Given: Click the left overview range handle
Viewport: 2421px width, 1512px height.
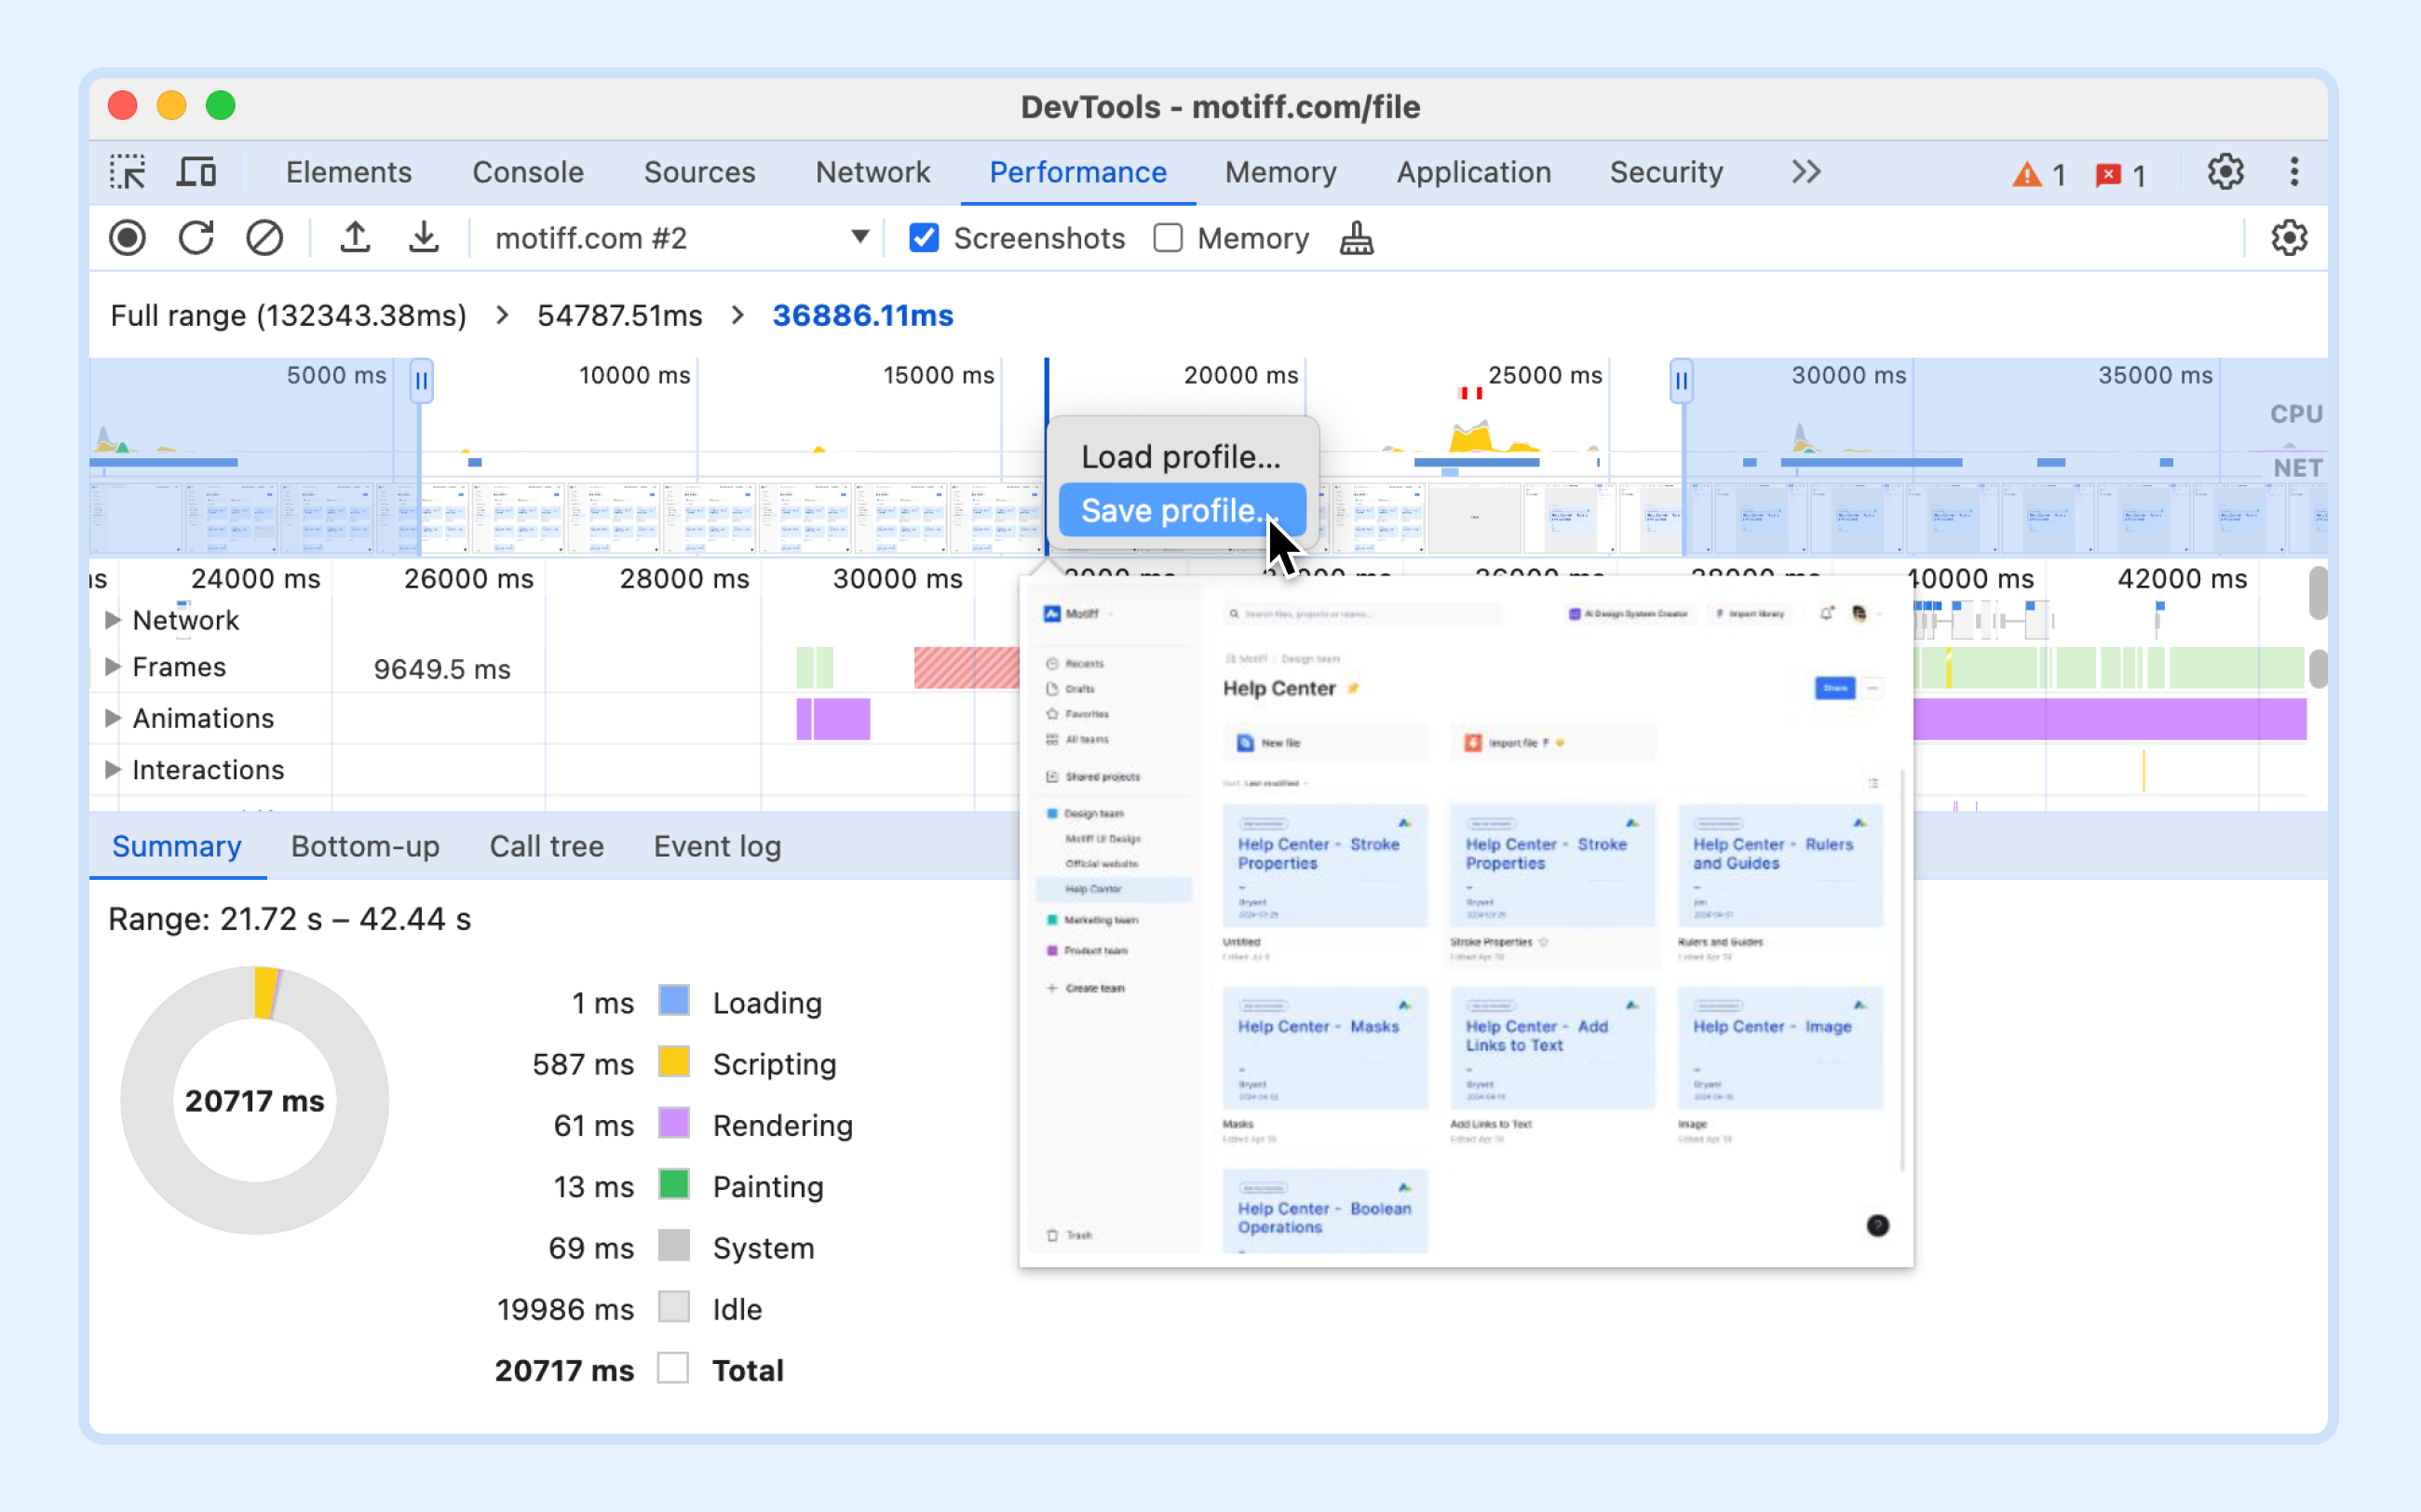Looking at the screenshot, I should click(x=421, y=381).
